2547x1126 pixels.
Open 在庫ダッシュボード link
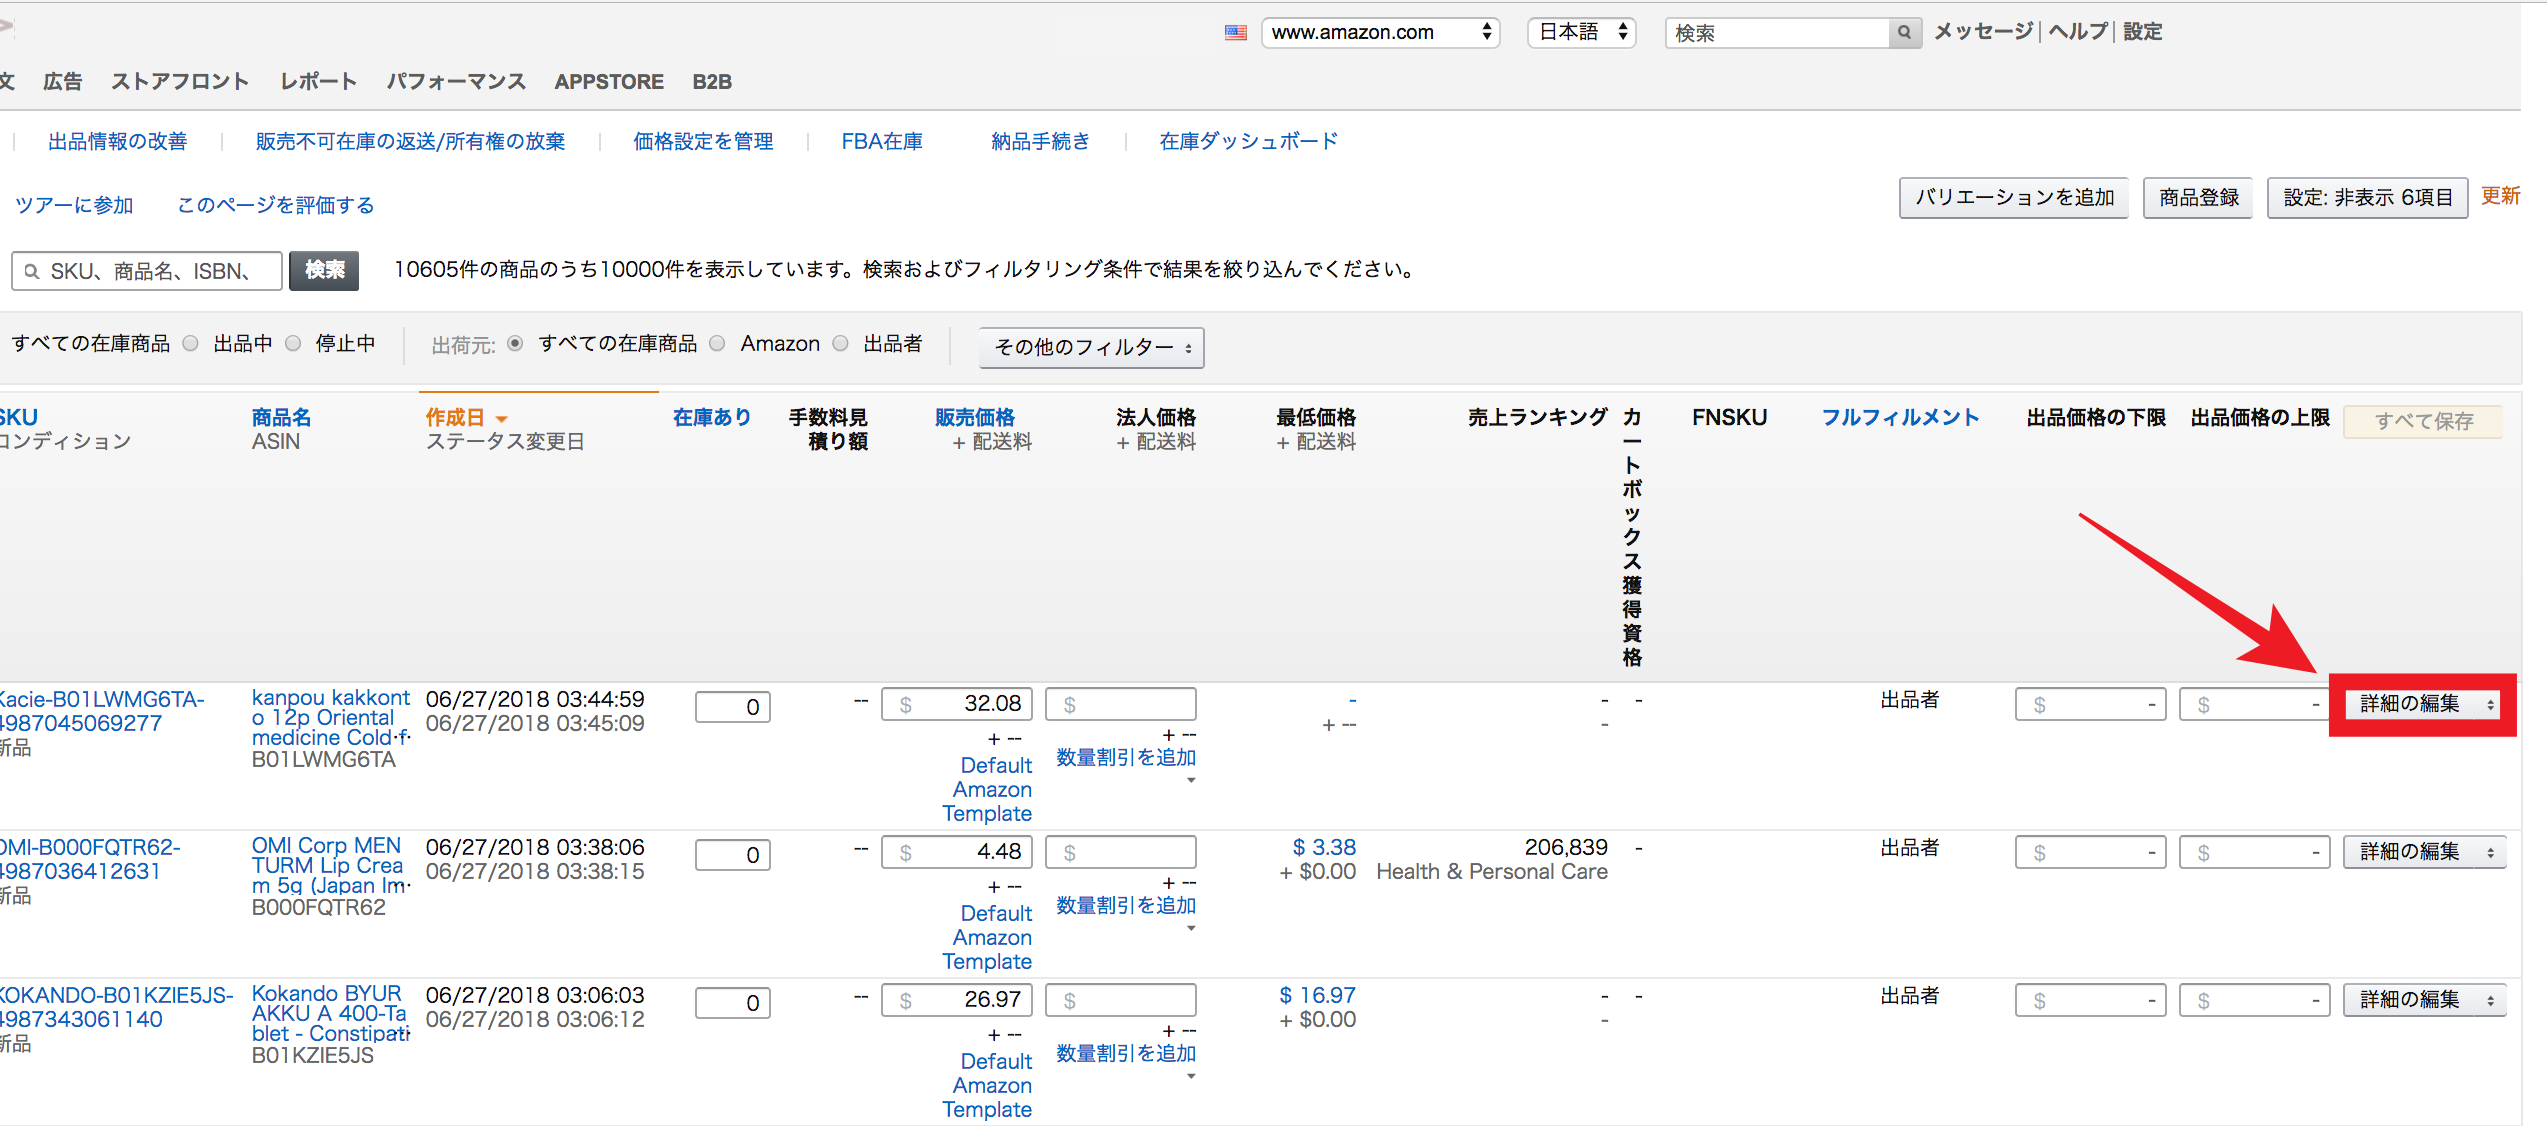(x=1248, y=141)
